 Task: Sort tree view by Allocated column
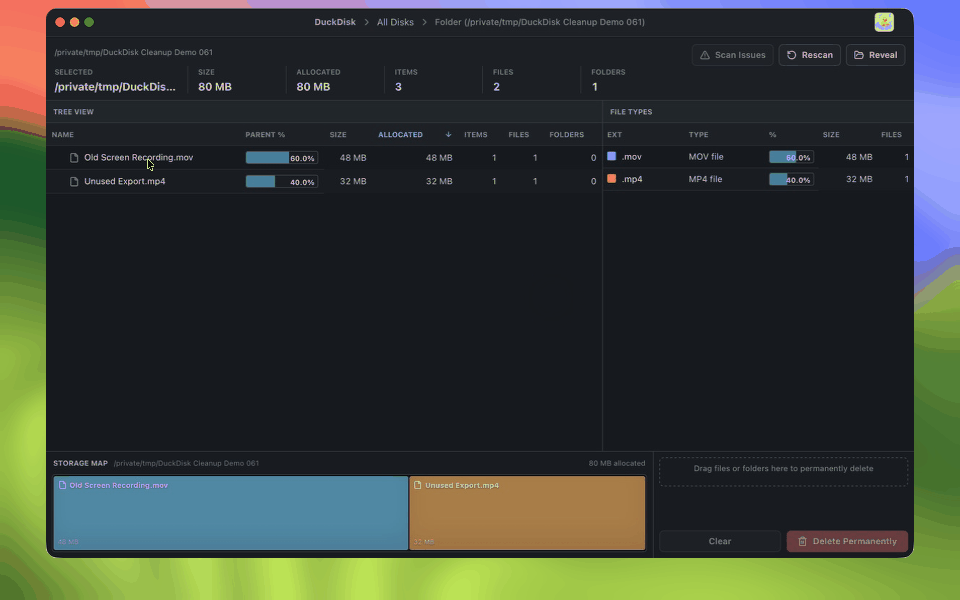pyautogui.click(x=400, y=135)
